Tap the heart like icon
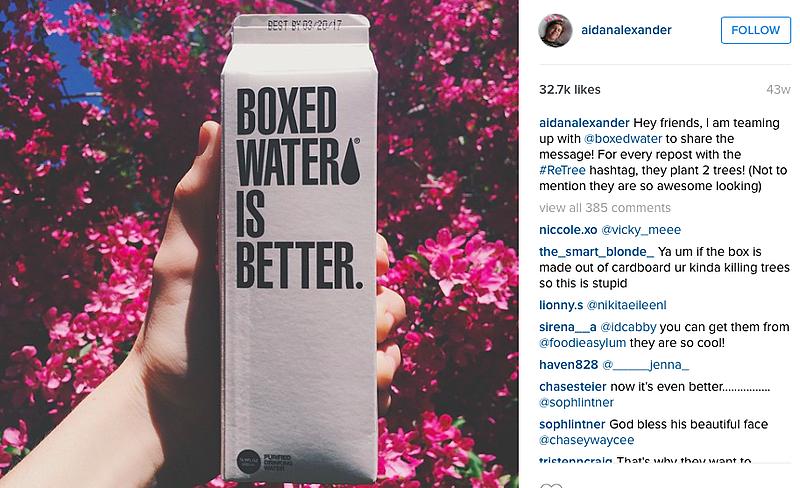Image resolution: width=800 pixels, height=488 pixels. coord(551,485)
